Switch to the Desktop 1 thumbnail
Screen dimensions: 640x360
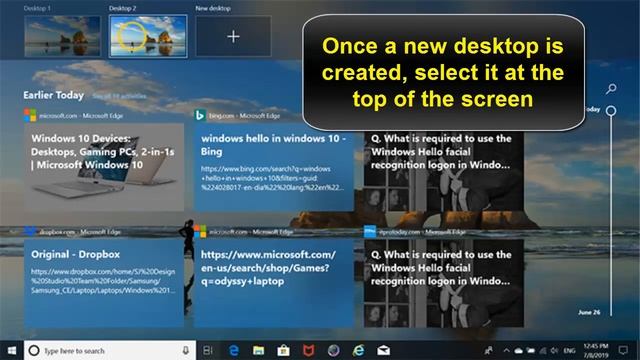pyautogui.click(x=62, y=36)
